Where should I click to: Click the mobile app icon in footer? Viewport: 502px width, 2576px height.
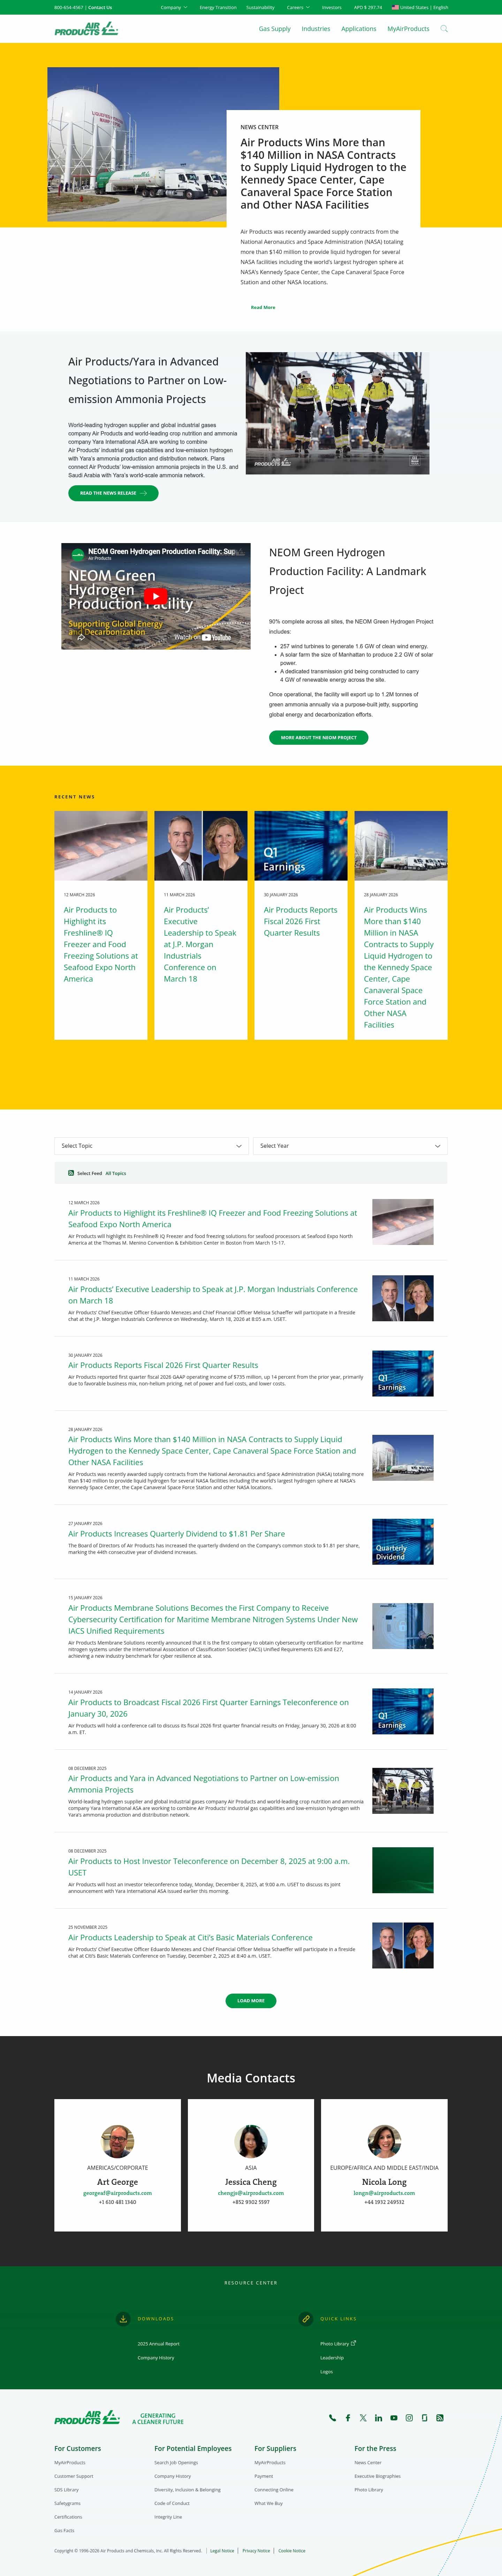point(424,2418)
